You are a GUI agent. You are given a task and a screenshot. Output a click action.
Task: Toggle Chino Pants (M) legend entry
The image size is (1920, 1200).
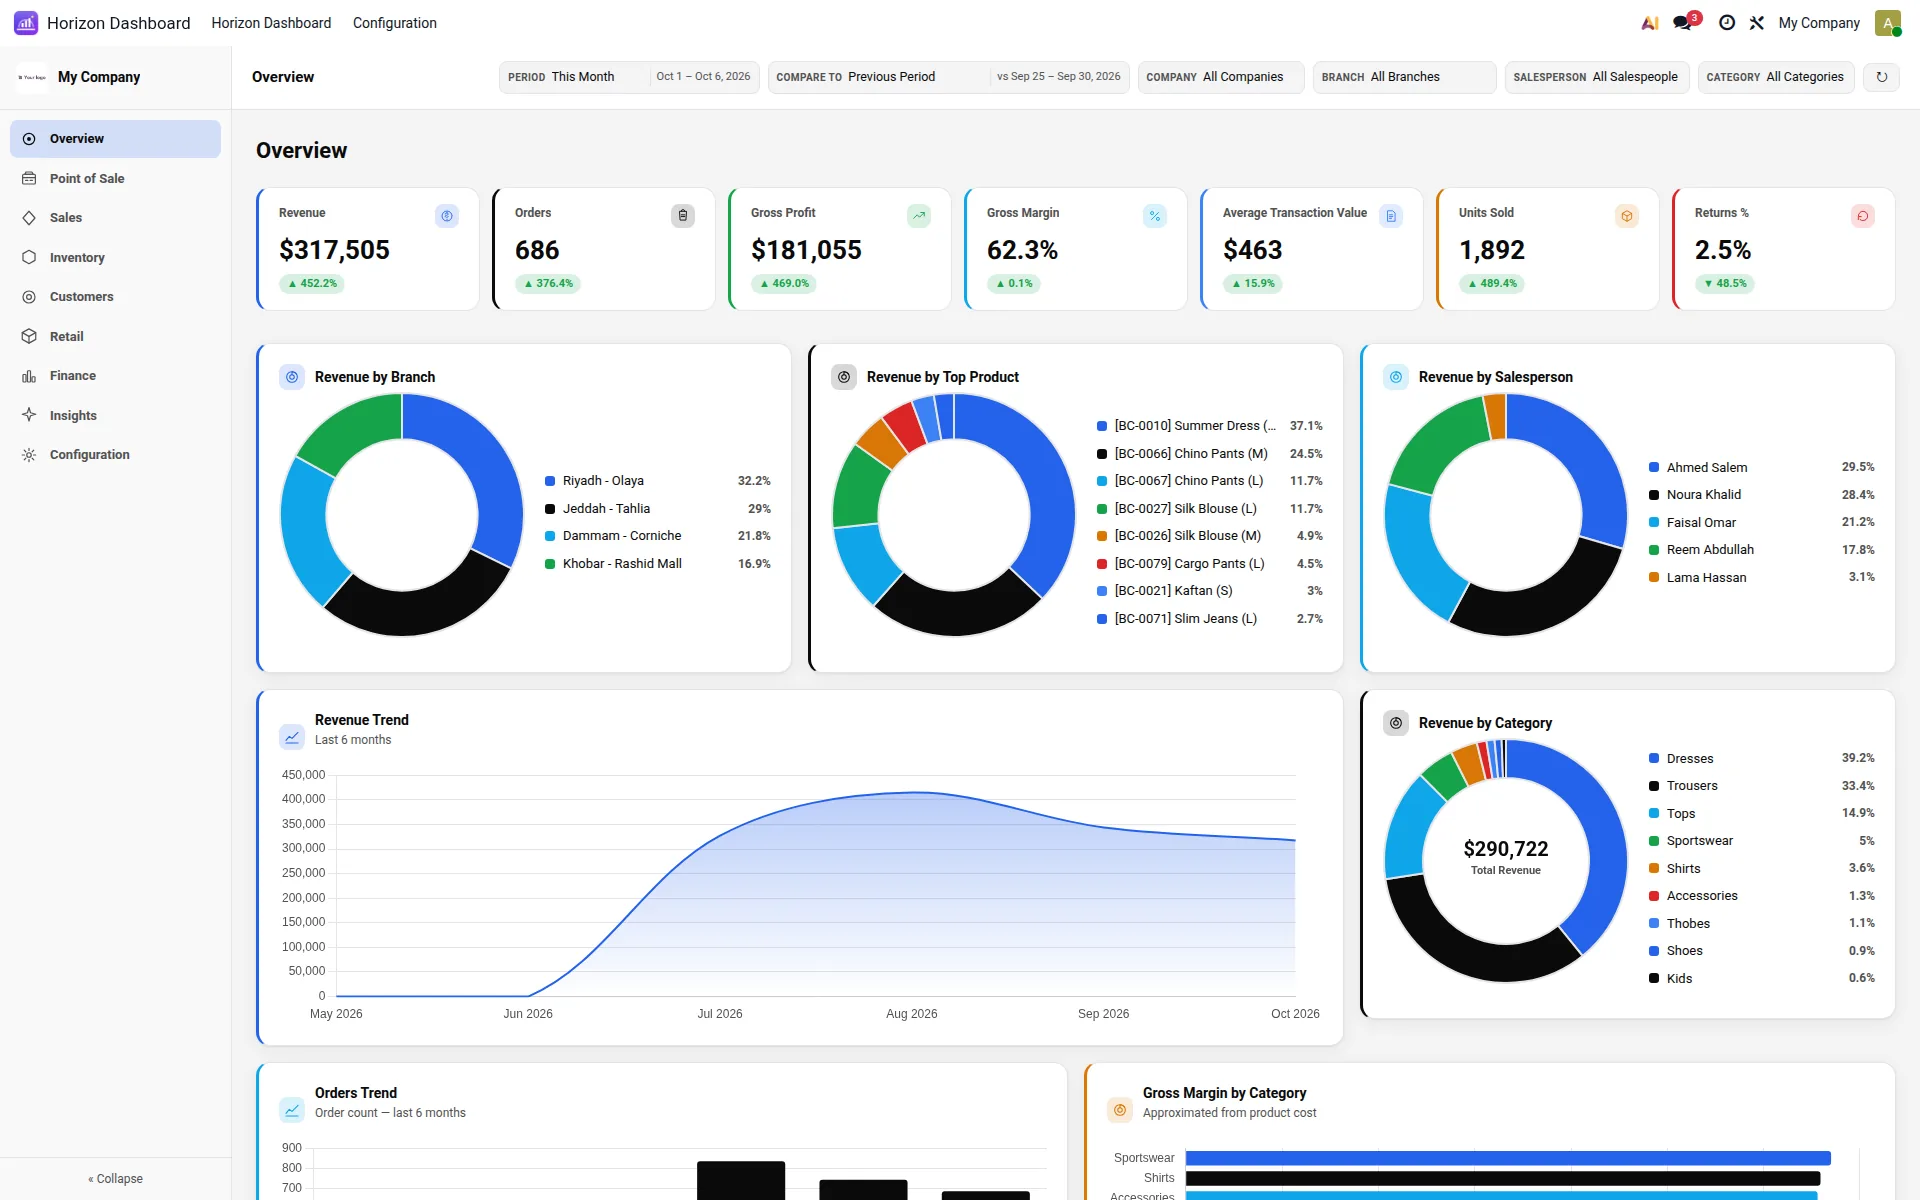pos(1209,454)
